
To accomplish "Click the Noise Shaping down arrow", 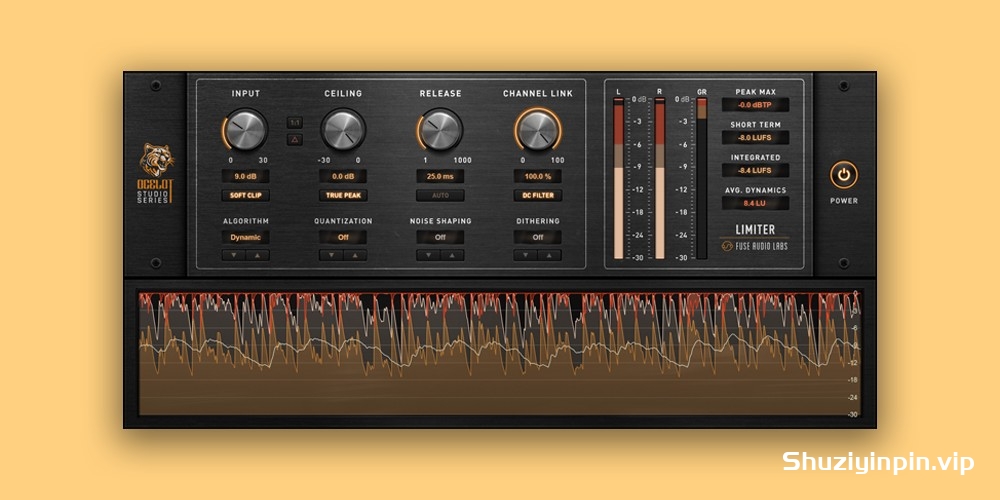I will pos(428,255).
